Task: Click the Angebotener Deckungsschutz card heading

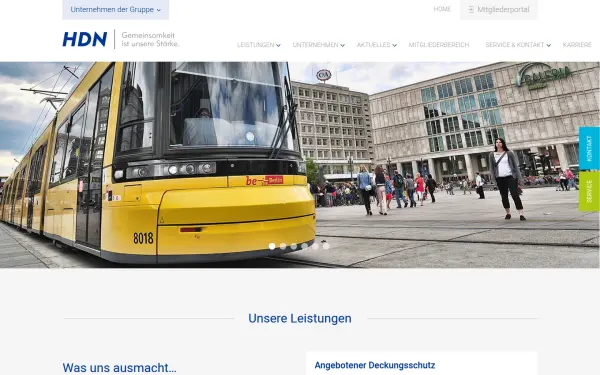Action: pyautogui.click(x=375, y=365)
